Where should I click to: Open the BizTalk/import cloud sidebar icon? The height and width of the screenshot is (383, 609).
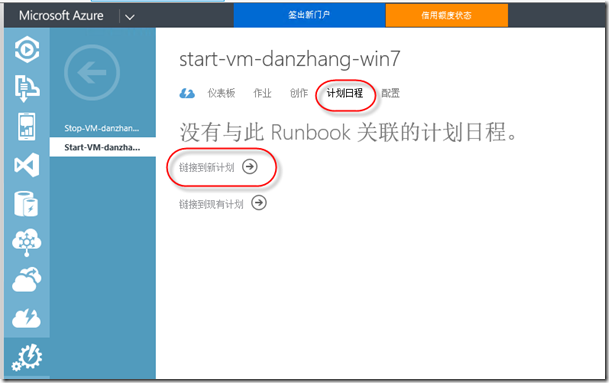[27, 88]
